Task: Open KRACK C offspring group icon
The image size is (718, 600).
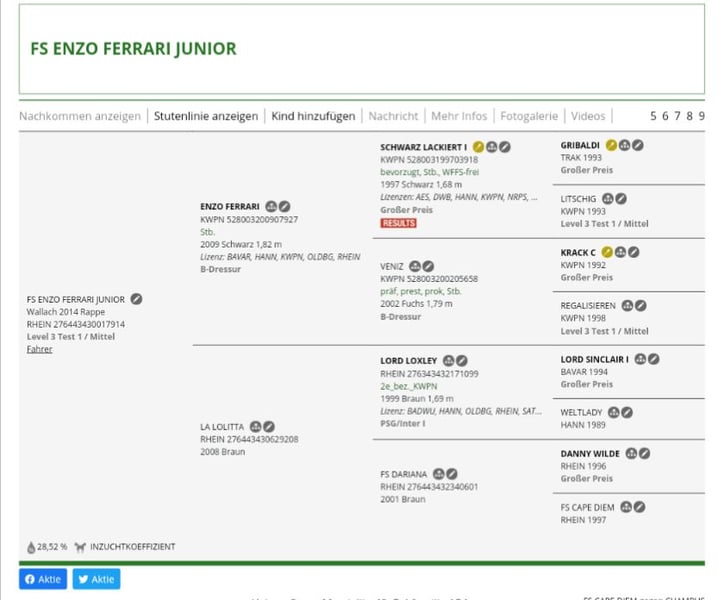Action: pos(620,252)
